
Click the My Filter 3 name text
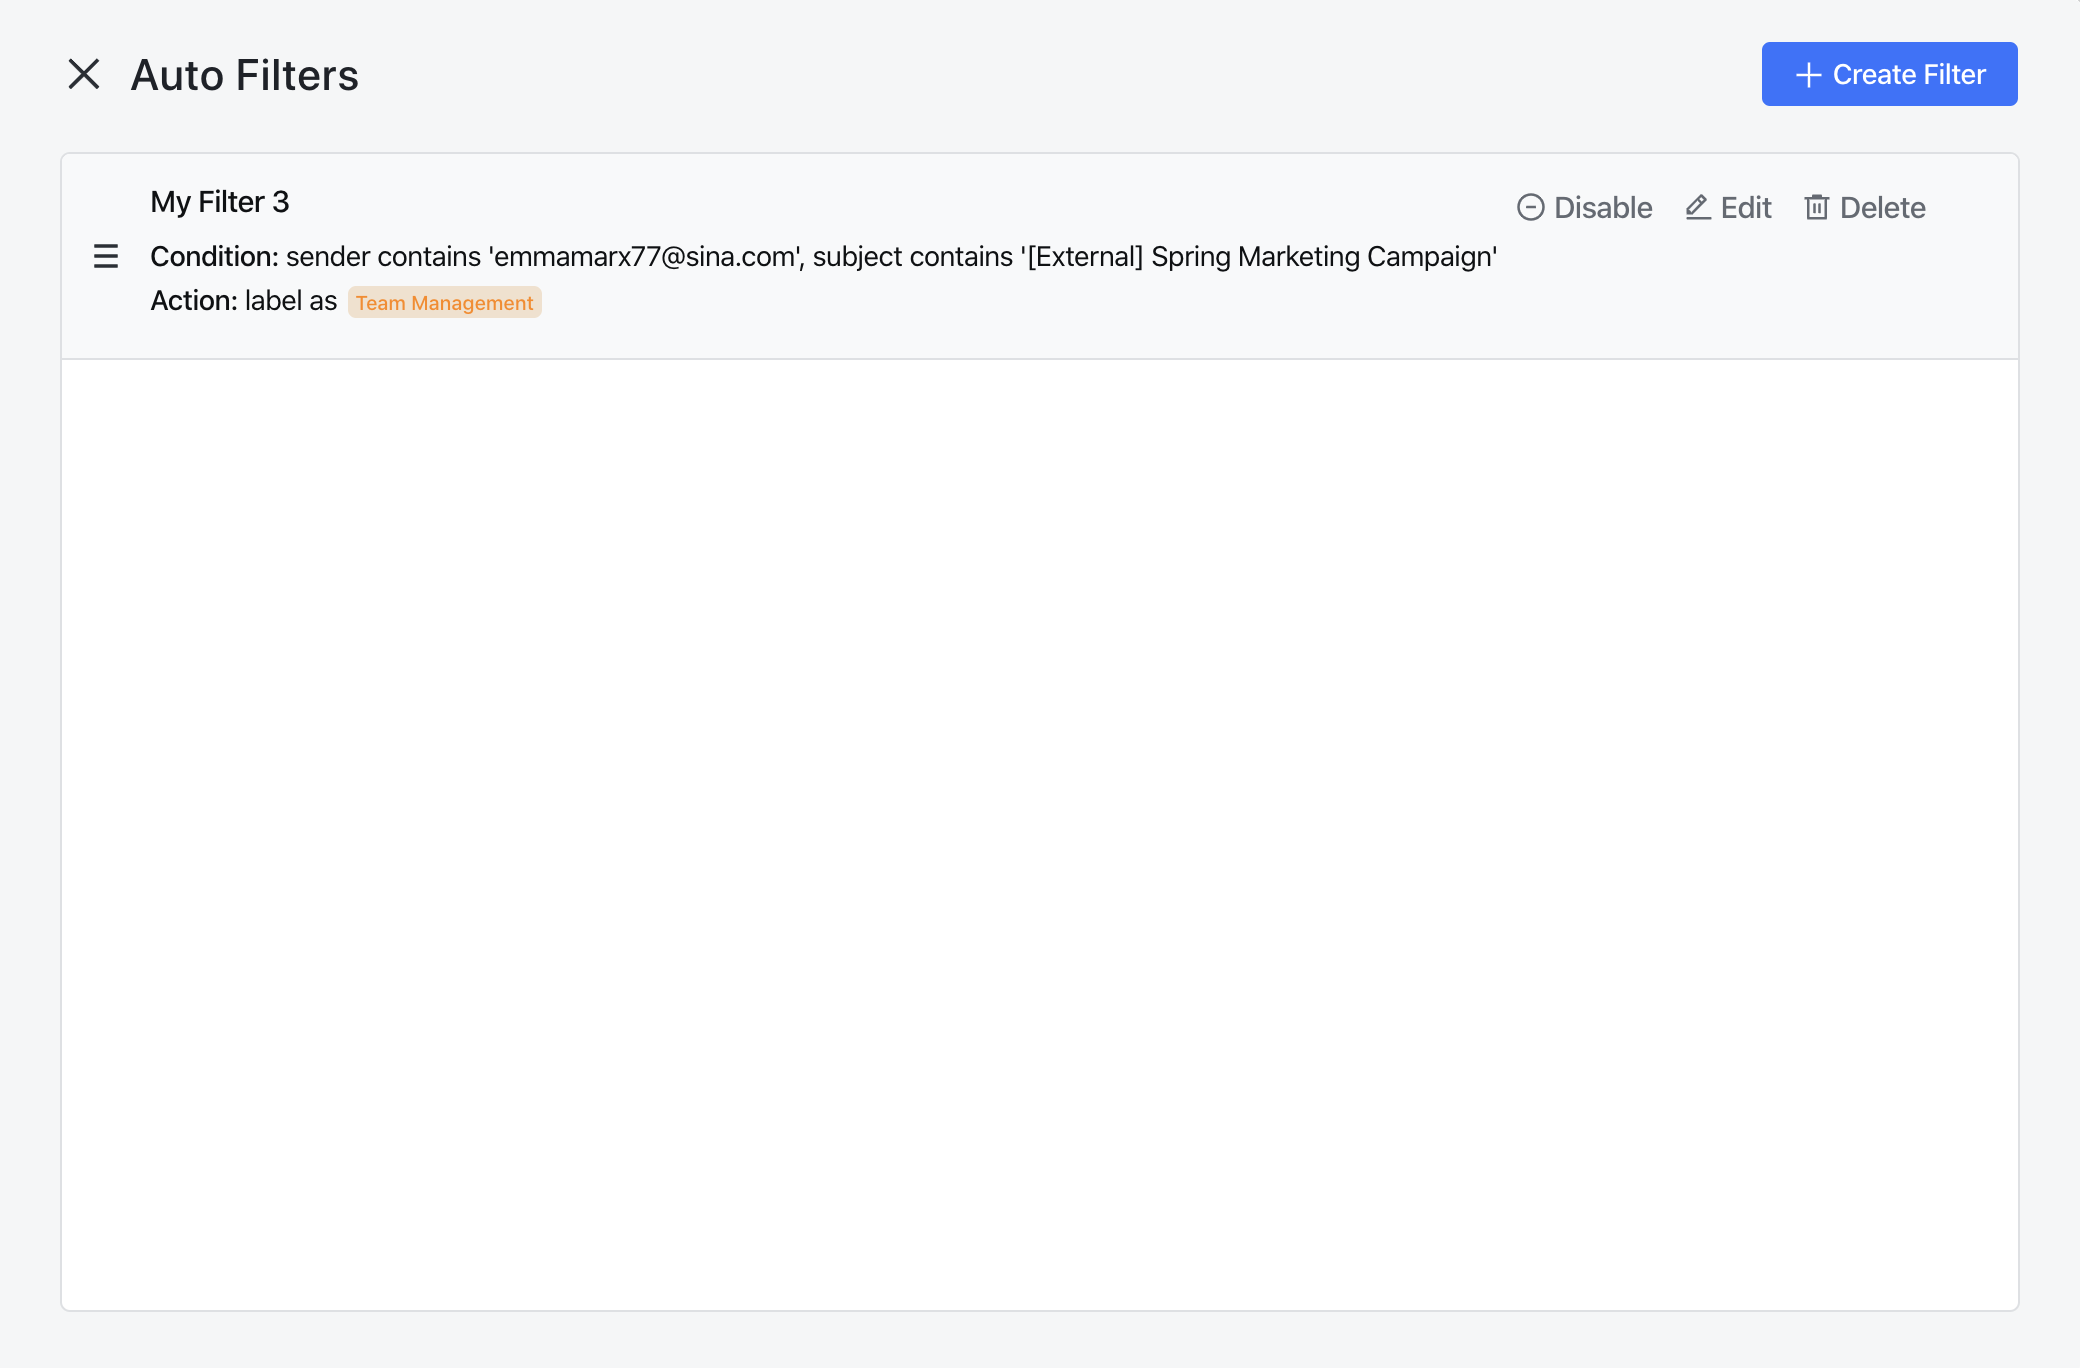(219, 201)
